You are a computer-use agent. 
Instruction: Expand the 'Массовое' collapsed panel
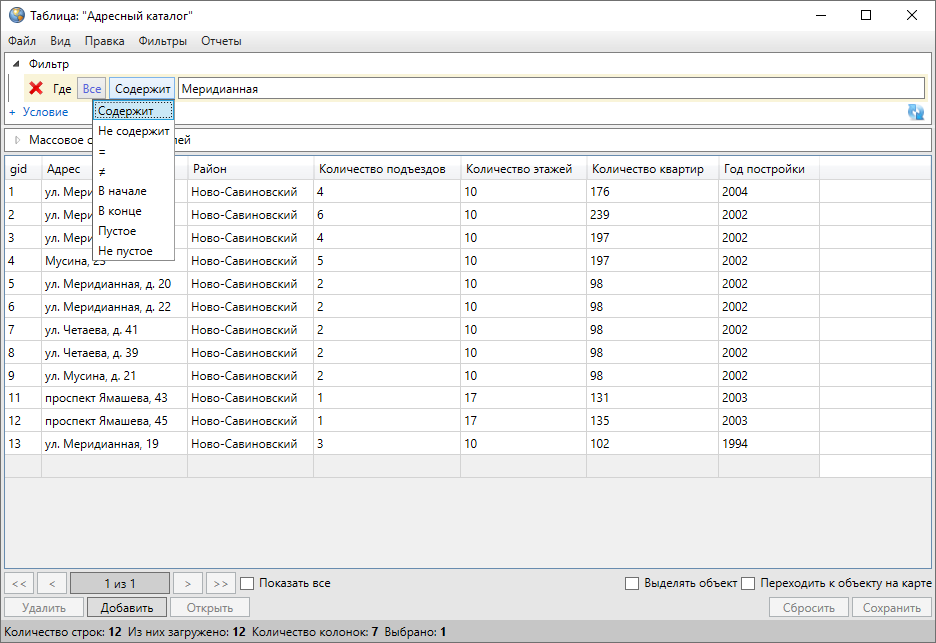(x=17, y=140)
